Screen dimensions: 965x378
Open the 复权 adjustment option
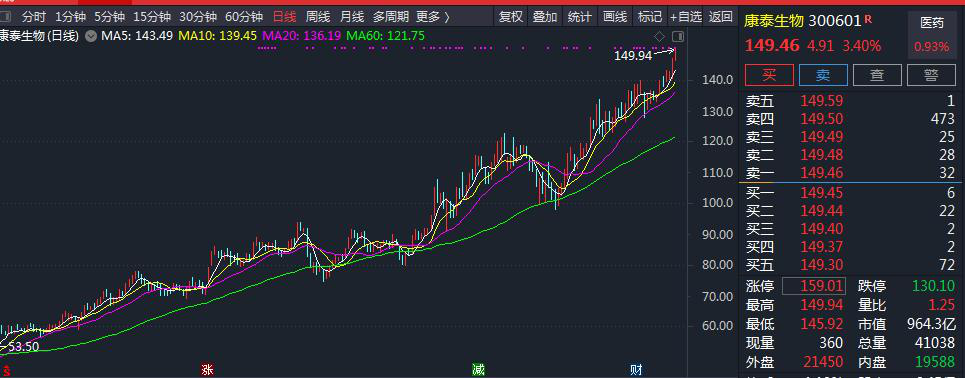pyautogui.click(x=510, y=17)
